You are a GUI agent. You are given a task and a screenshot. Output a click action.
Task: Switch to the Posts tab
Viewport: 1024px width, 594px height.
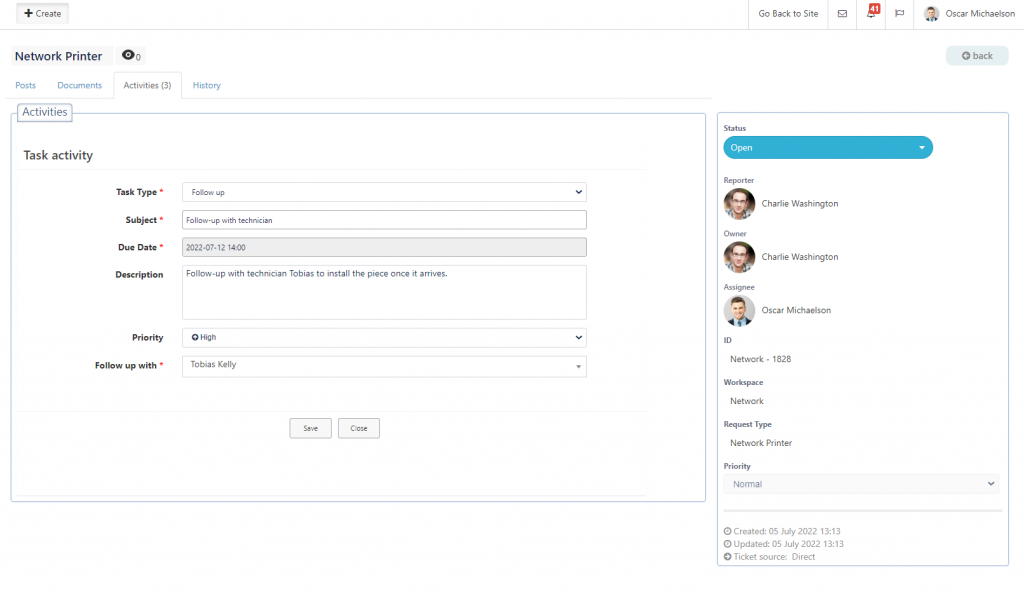coord(25,86)
